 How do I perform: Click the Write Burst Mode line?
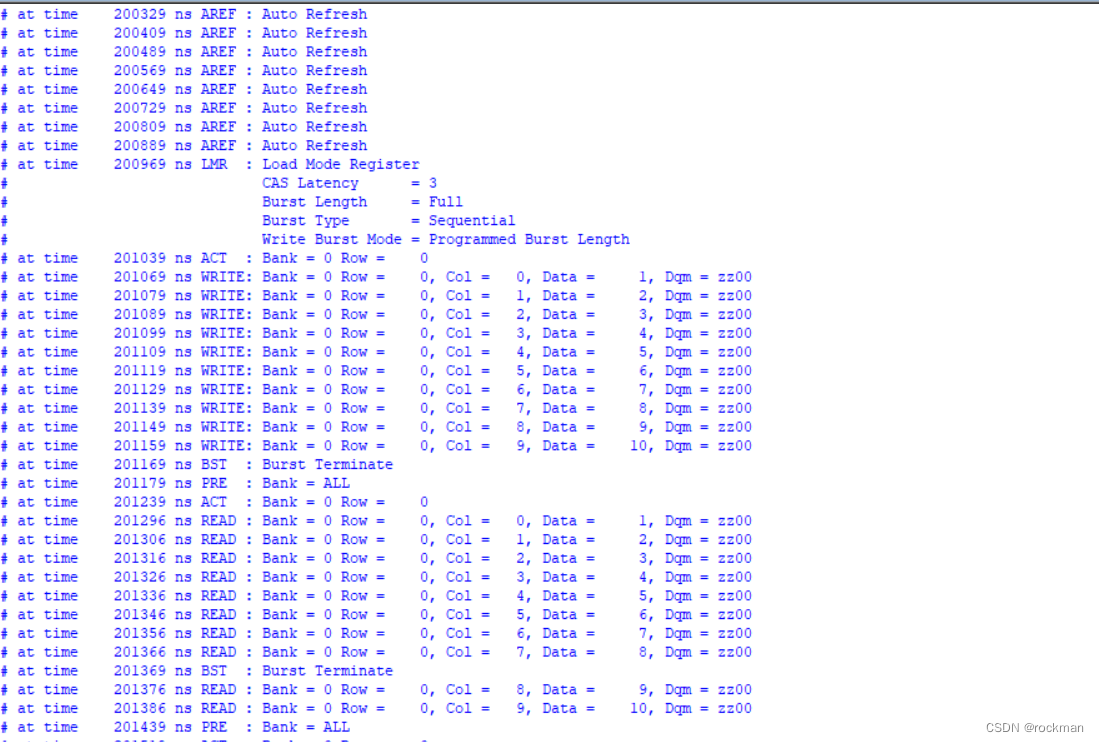point(315,240)
